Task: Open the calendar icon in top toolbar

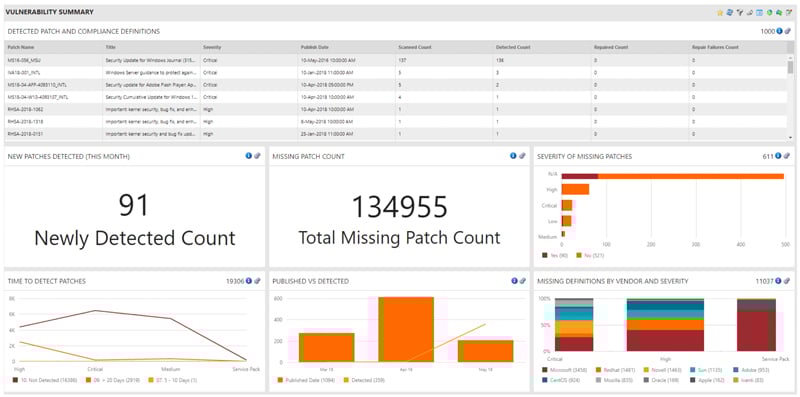Action: click(x=759, y=13)
